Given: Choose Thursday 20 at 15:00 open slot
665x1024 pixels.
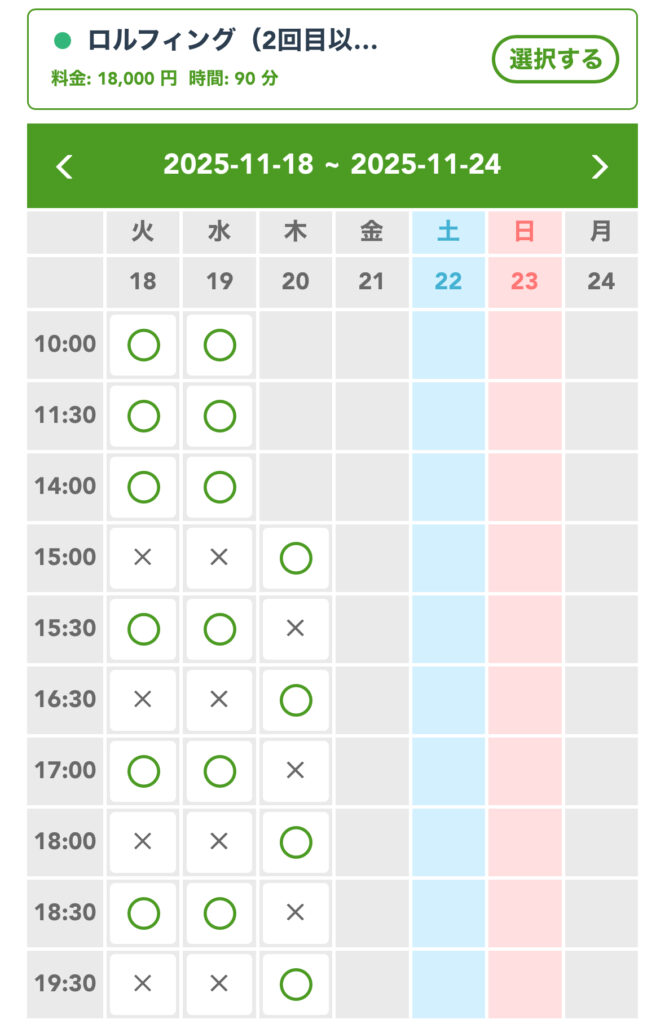Looking at the screenshot, I should point(295,558).
